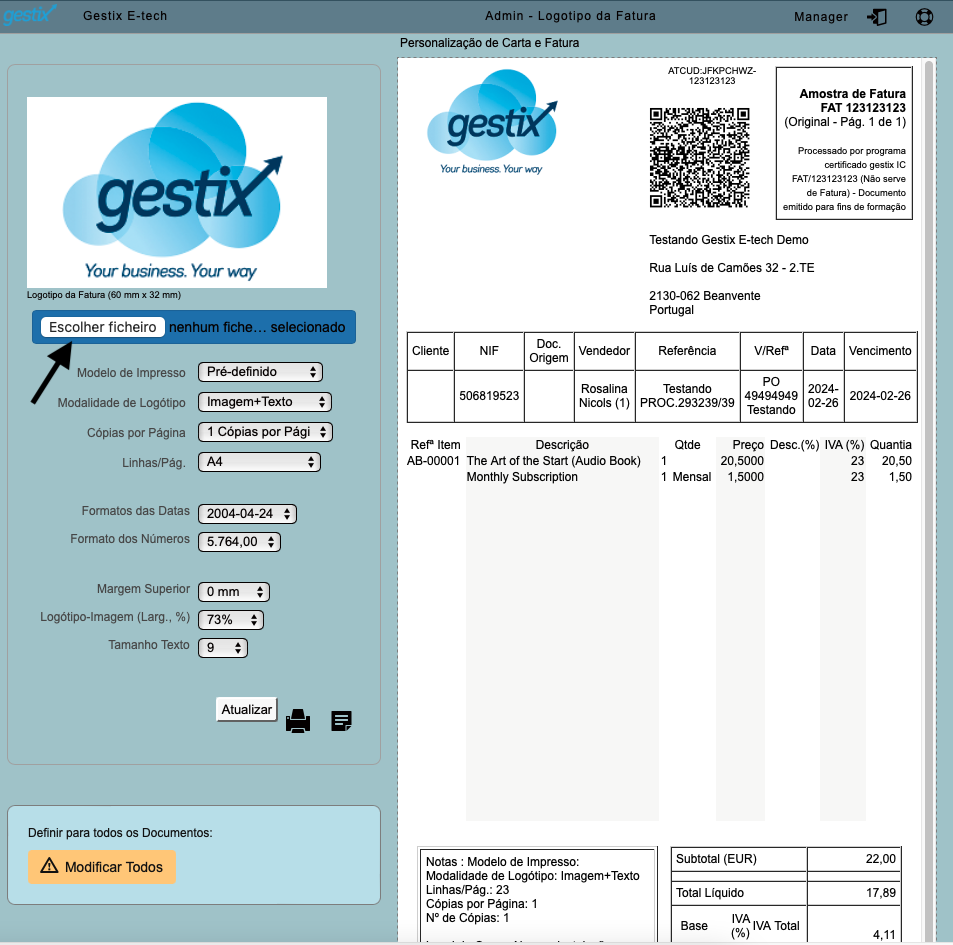
Task: Click Manager in the header
Action: click(x=821, y=16)
